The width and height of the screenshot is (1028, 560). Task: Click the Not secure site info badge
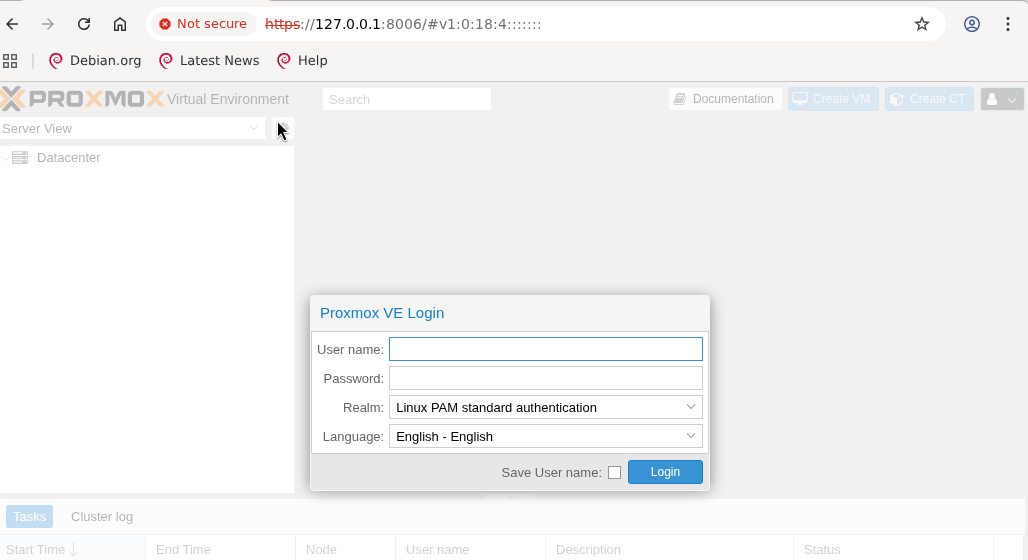click(203, 24)
